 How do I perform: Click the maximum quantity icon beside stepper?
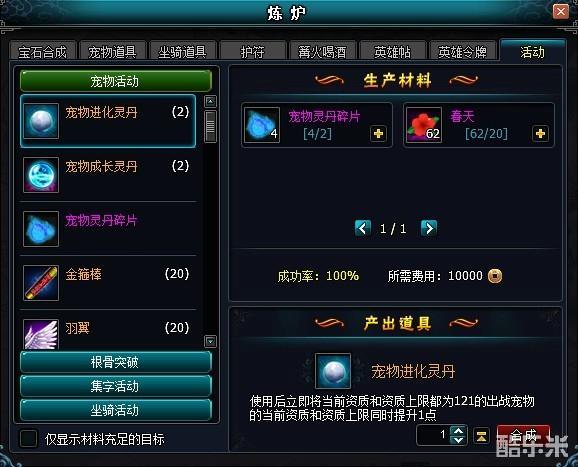tap(481, 436)
